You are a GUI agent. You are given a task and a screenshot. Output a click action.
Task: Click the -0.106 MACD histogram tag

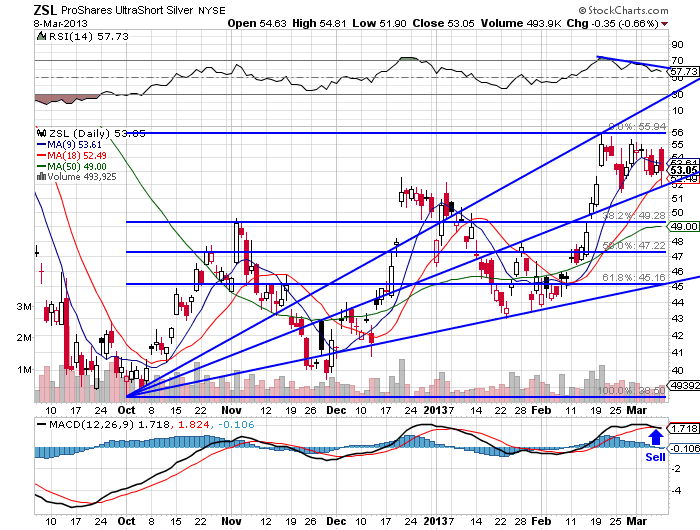coord(685,448)
